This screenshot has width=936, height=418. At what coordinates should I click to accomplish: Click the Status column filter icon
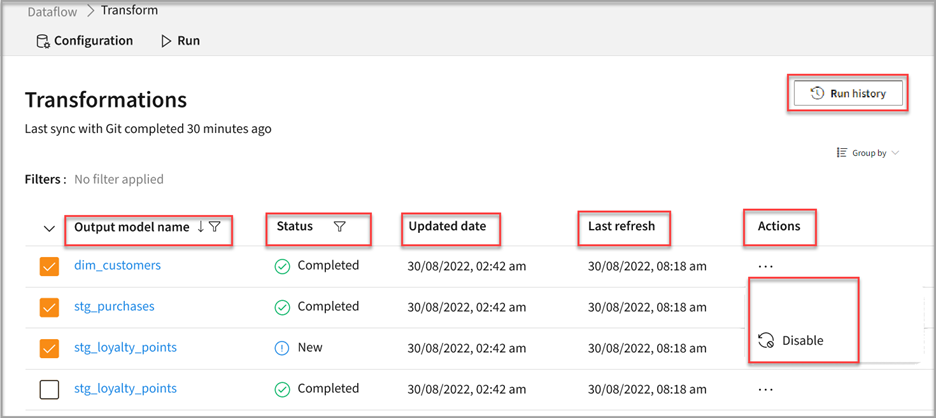point(339,227)
